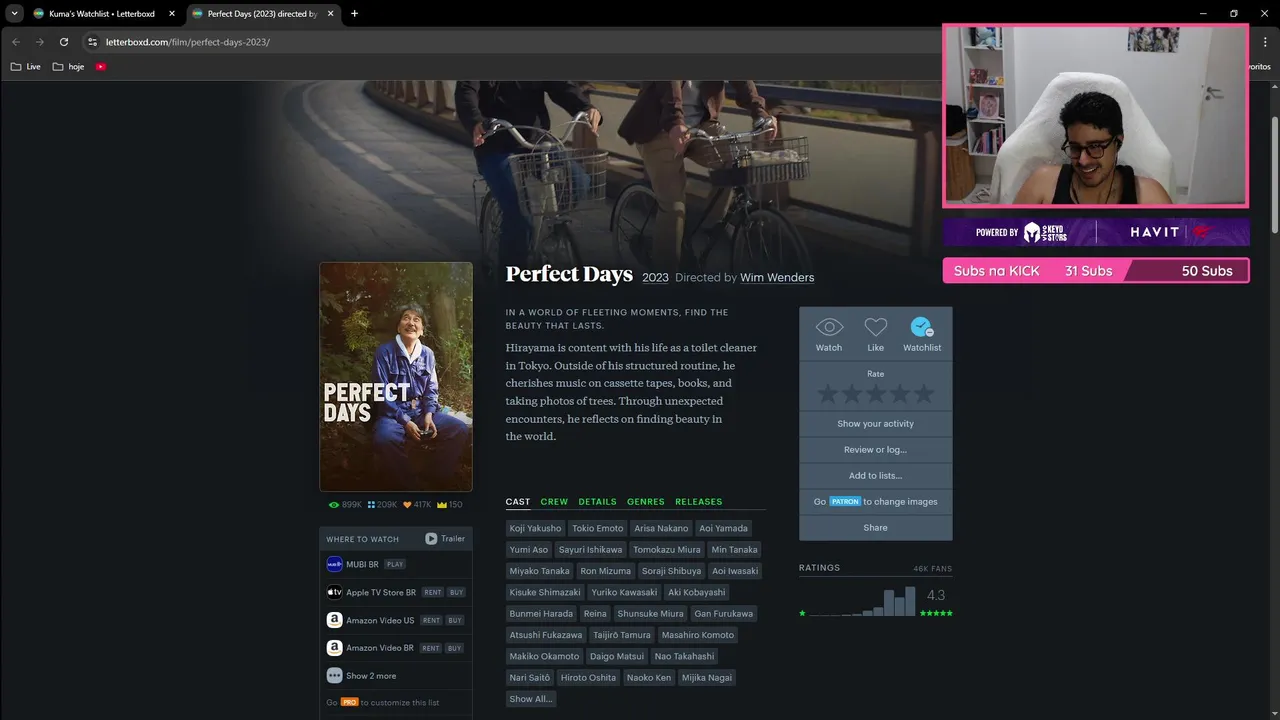Click the PRO badge to customize list
The image size is (1280, 720).
point(349,703)
